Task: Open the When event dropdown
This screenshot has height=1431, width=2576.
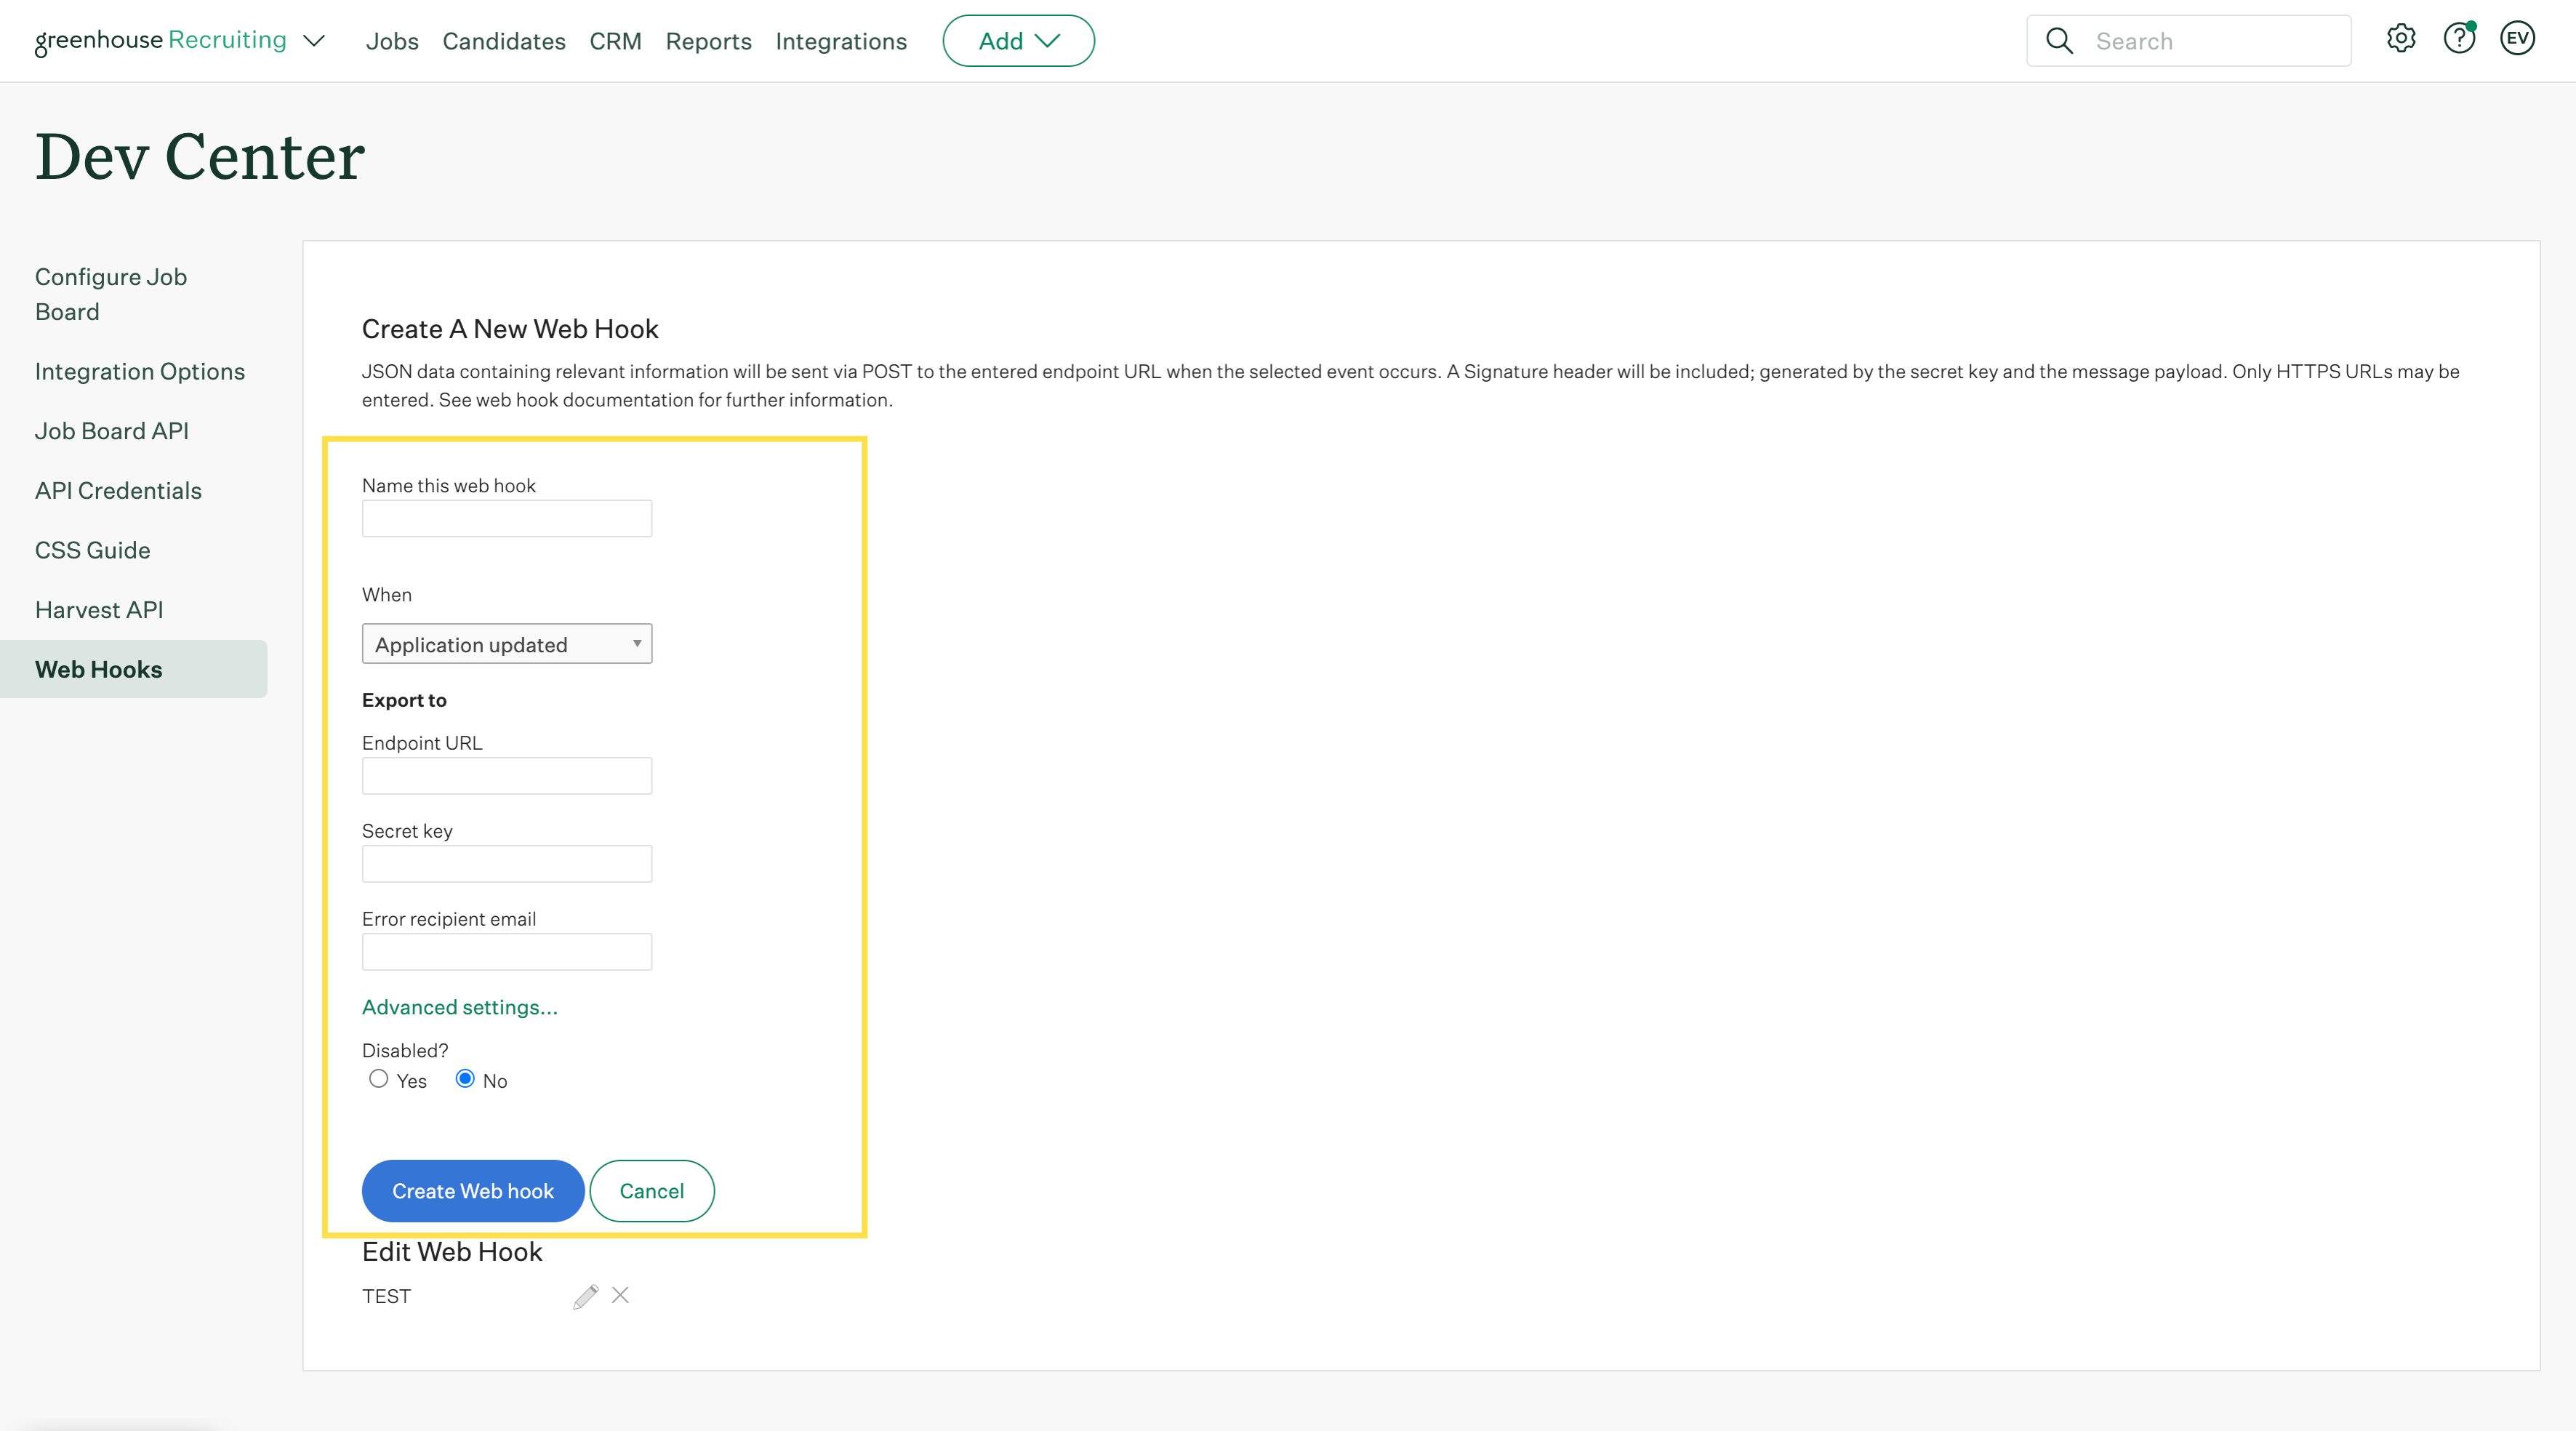Action: point(507,644)
